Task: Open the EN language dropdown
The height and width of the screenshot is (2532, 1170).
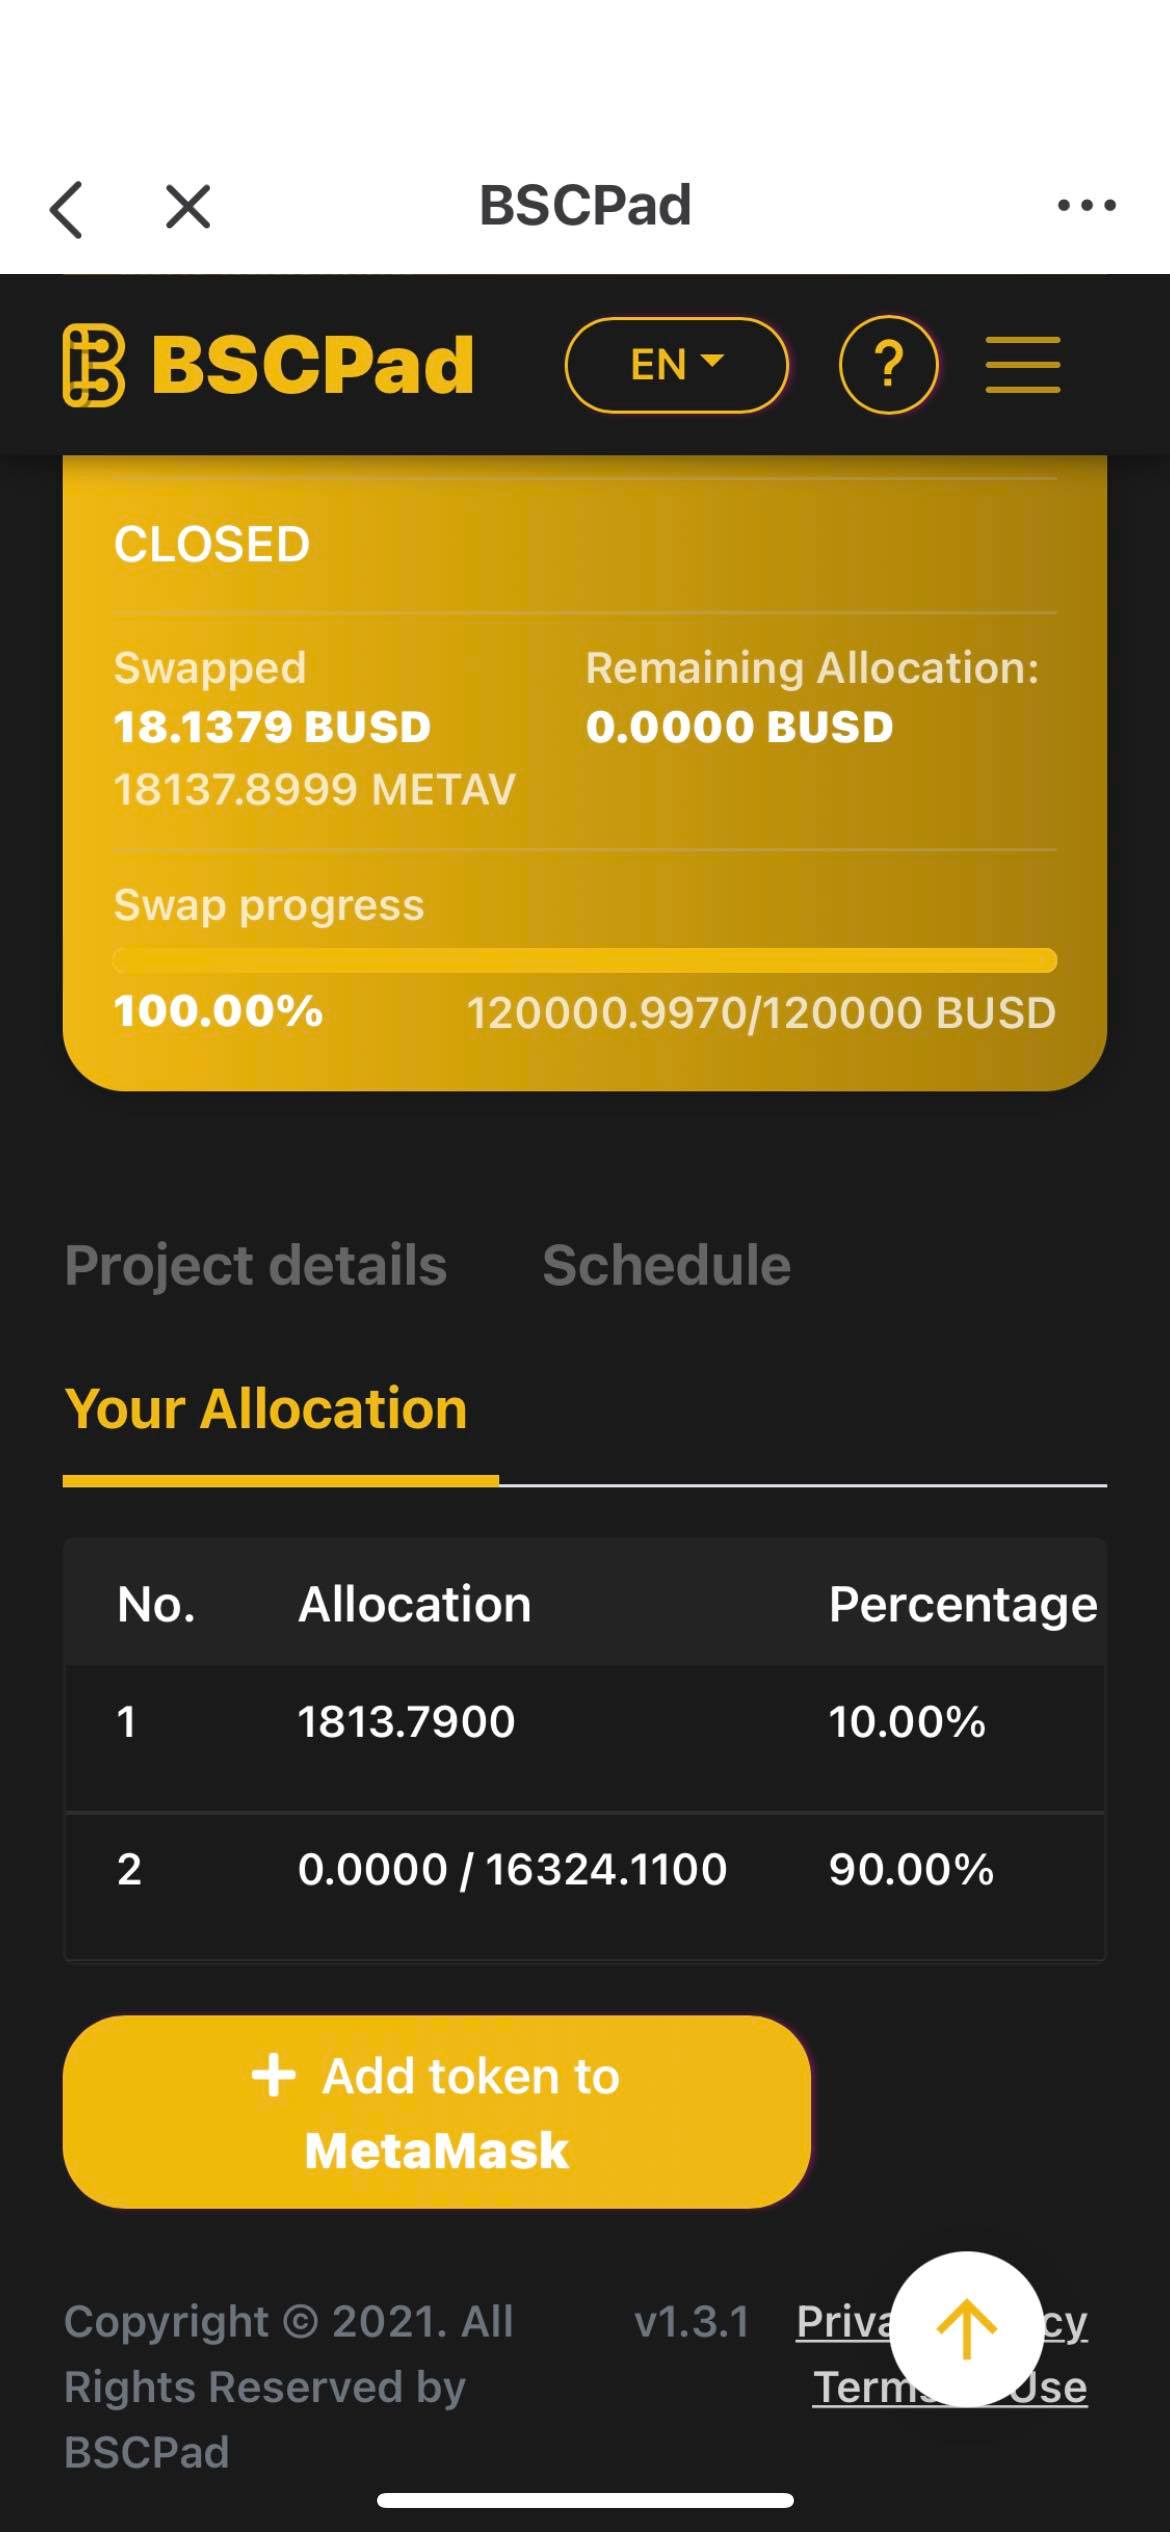Action: coord(676,365)
